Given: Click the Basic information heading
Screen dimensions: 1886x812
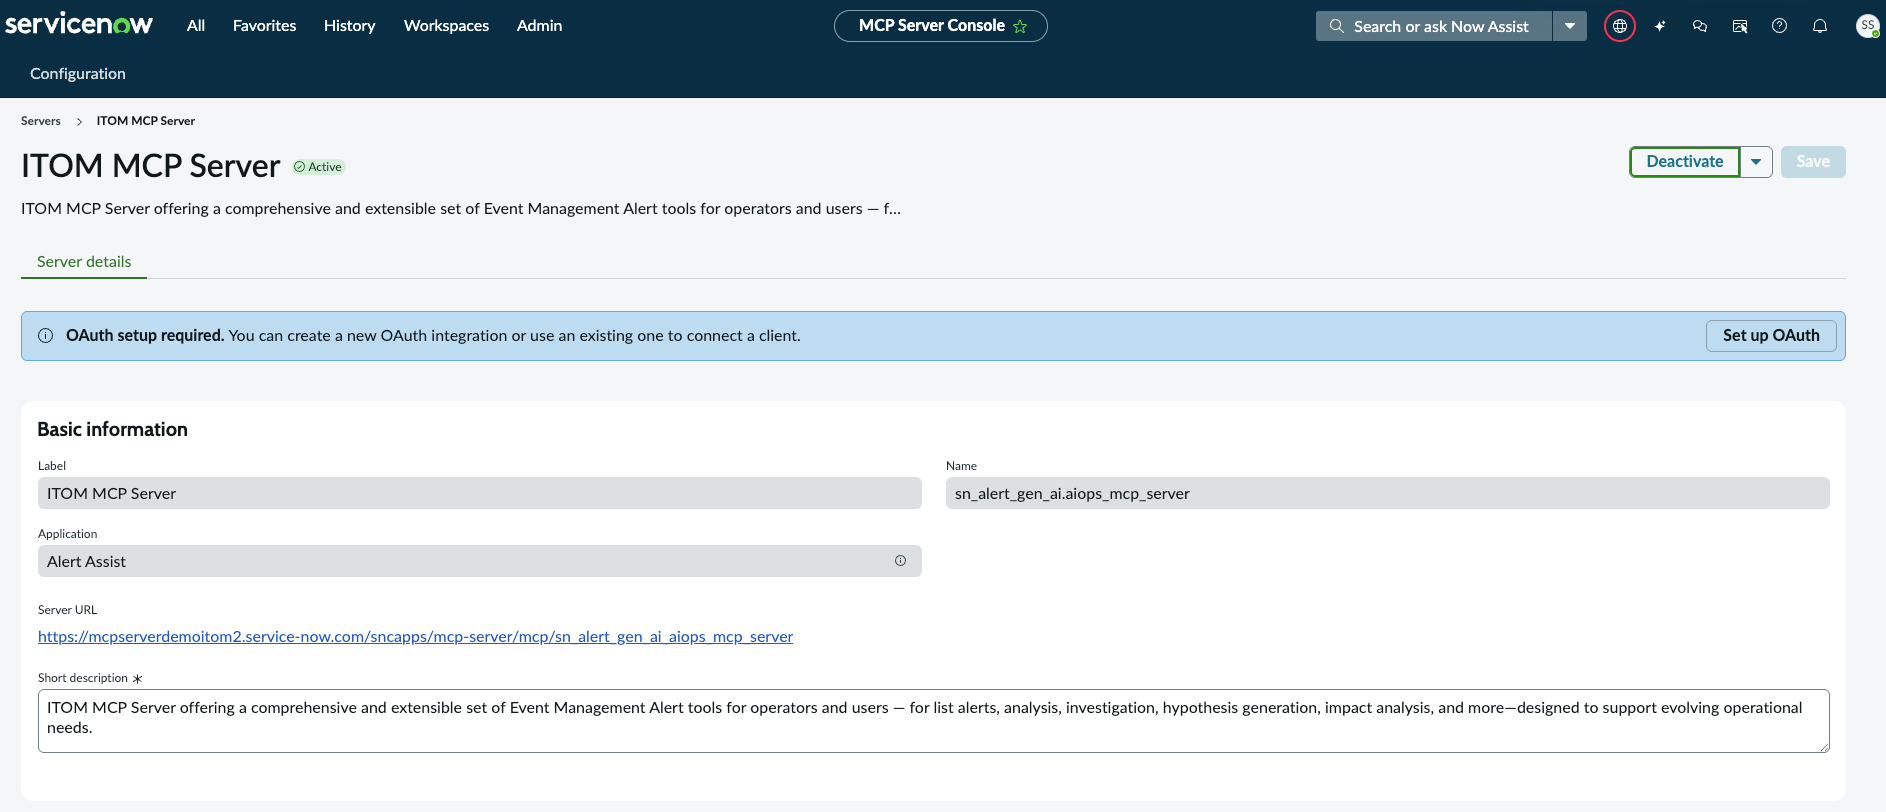Looking at the screenshot, I should pos(113,429).
